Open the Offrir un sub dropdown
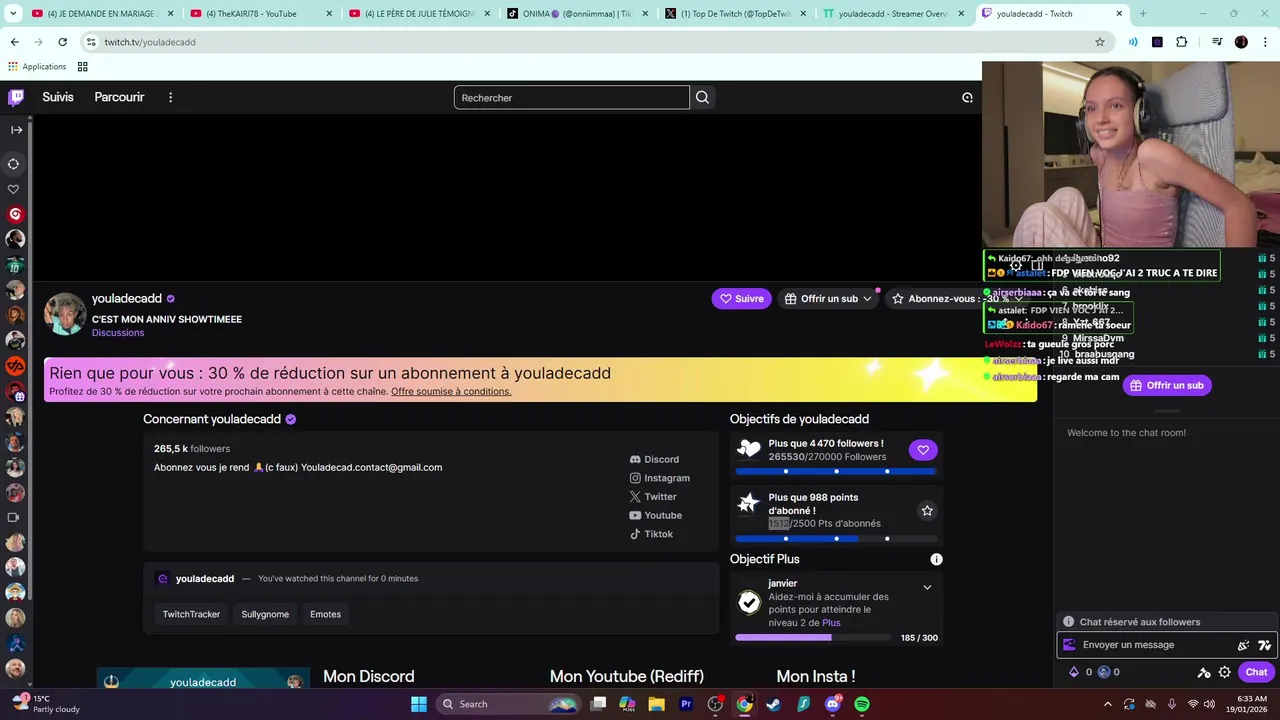 [828, 298]
